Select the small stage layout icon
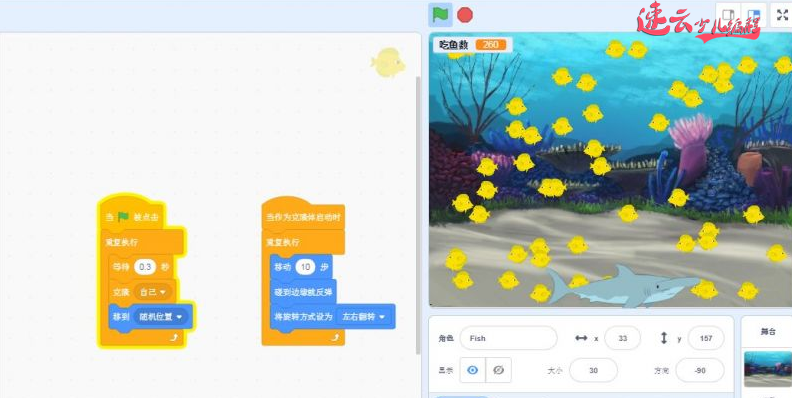Viewport: 792px width, 398px height. pyautogui.click(x=728, y=15)
